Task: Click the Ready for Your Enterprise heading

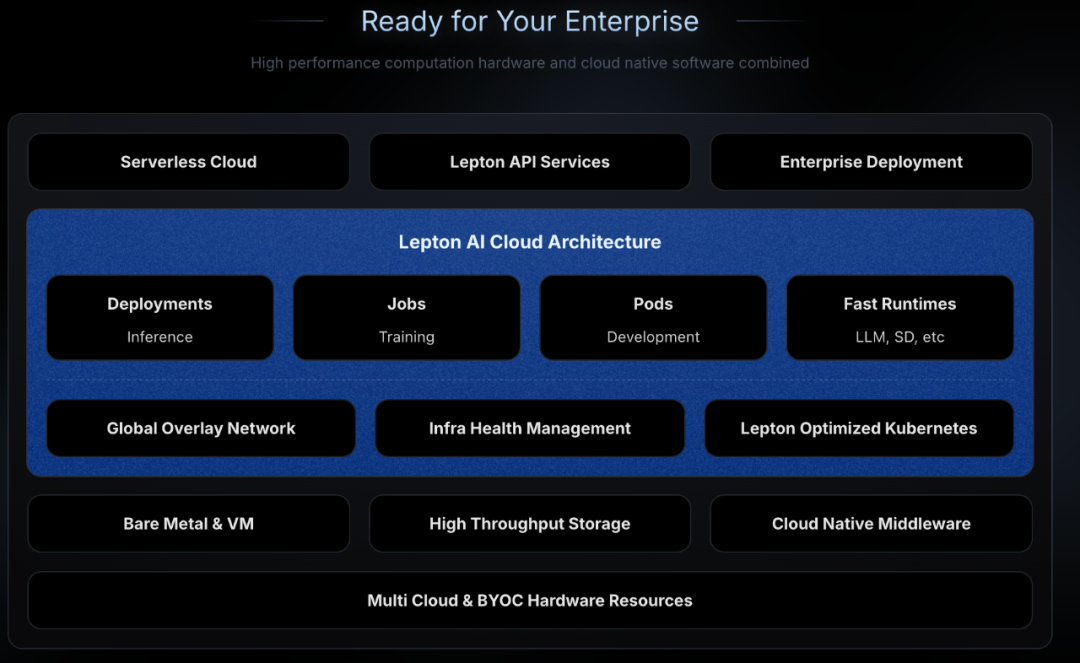Action: (530, 21)
